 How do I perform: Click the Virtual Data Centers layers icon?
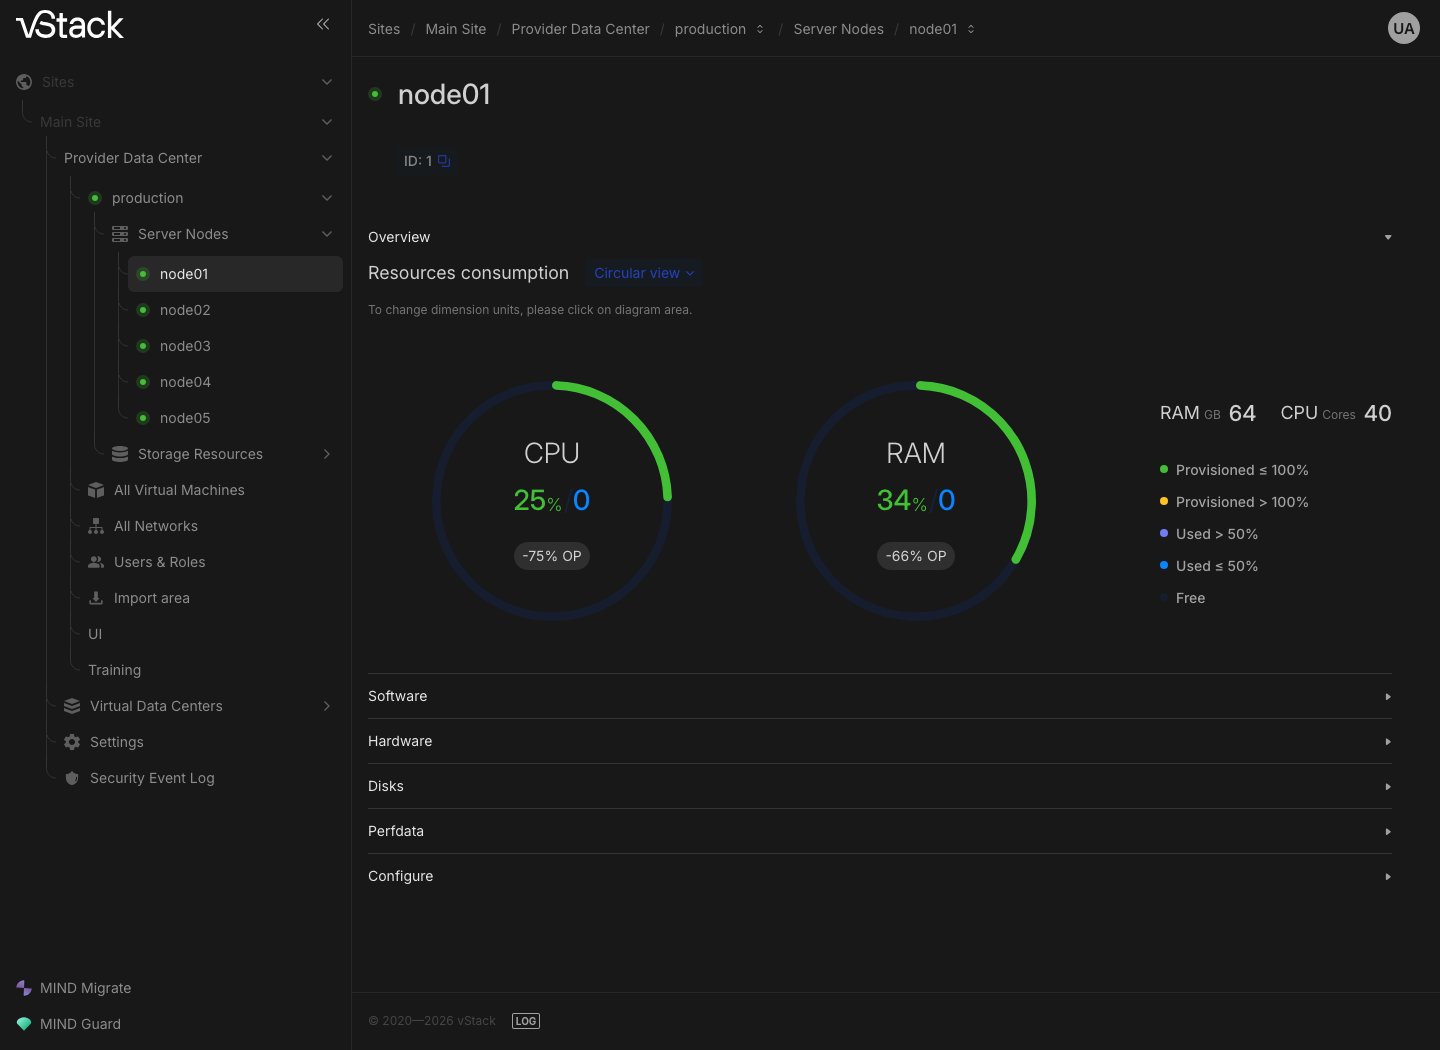coord(72,706)
